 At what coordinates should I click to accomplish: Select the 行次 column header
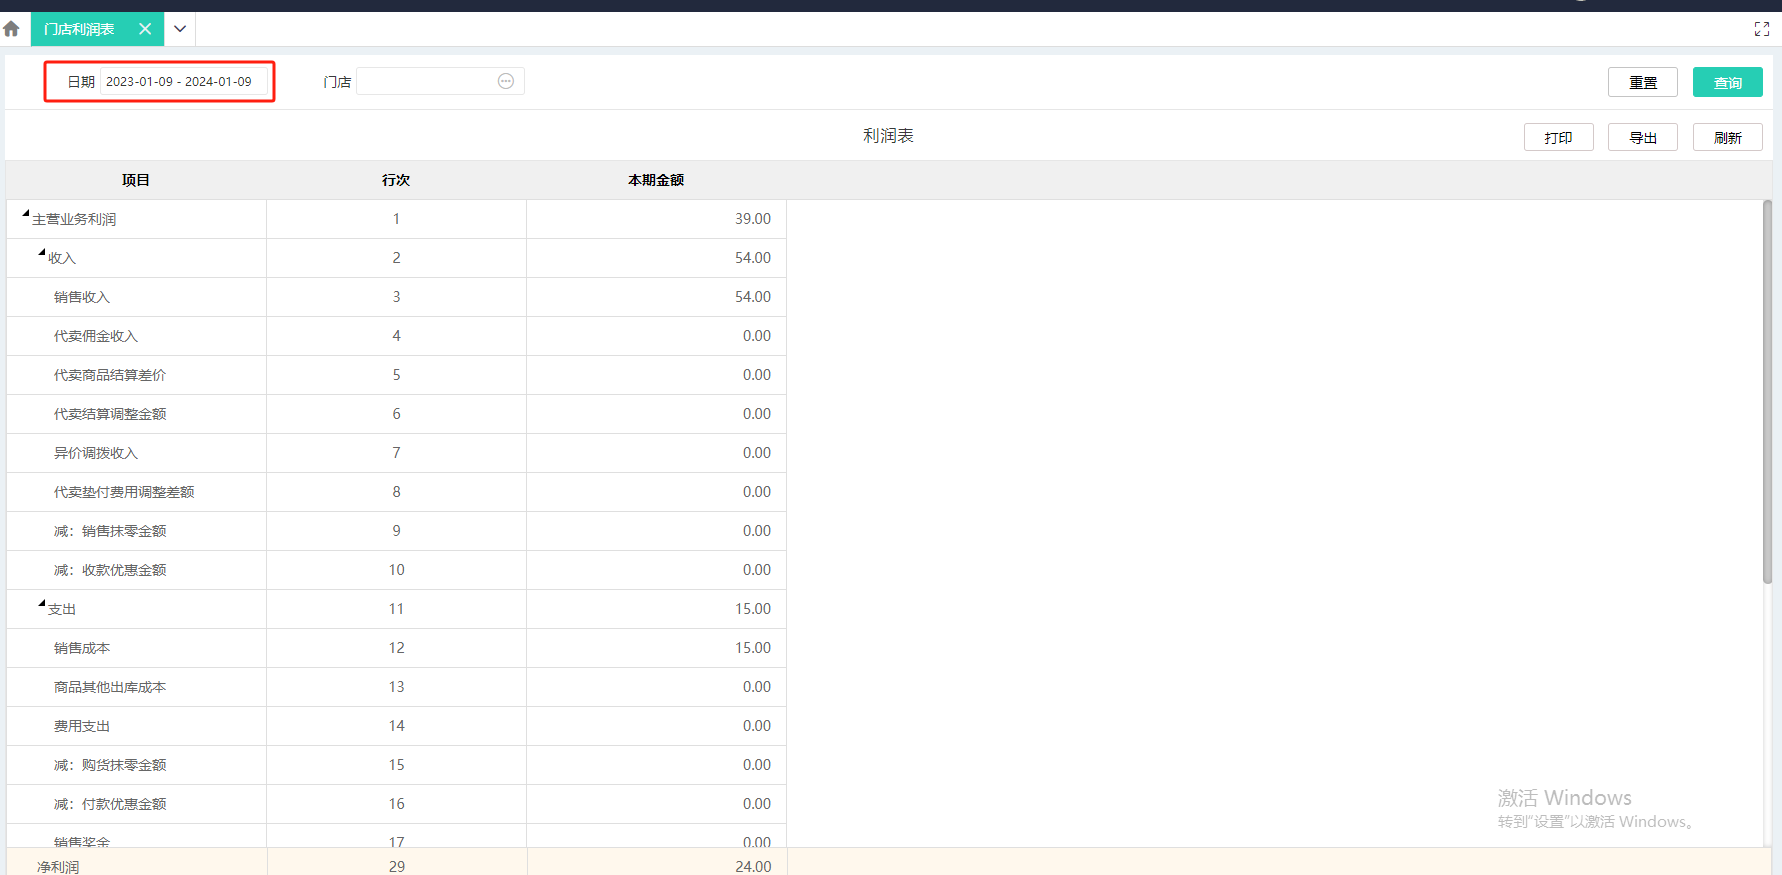tap(396, 180)
